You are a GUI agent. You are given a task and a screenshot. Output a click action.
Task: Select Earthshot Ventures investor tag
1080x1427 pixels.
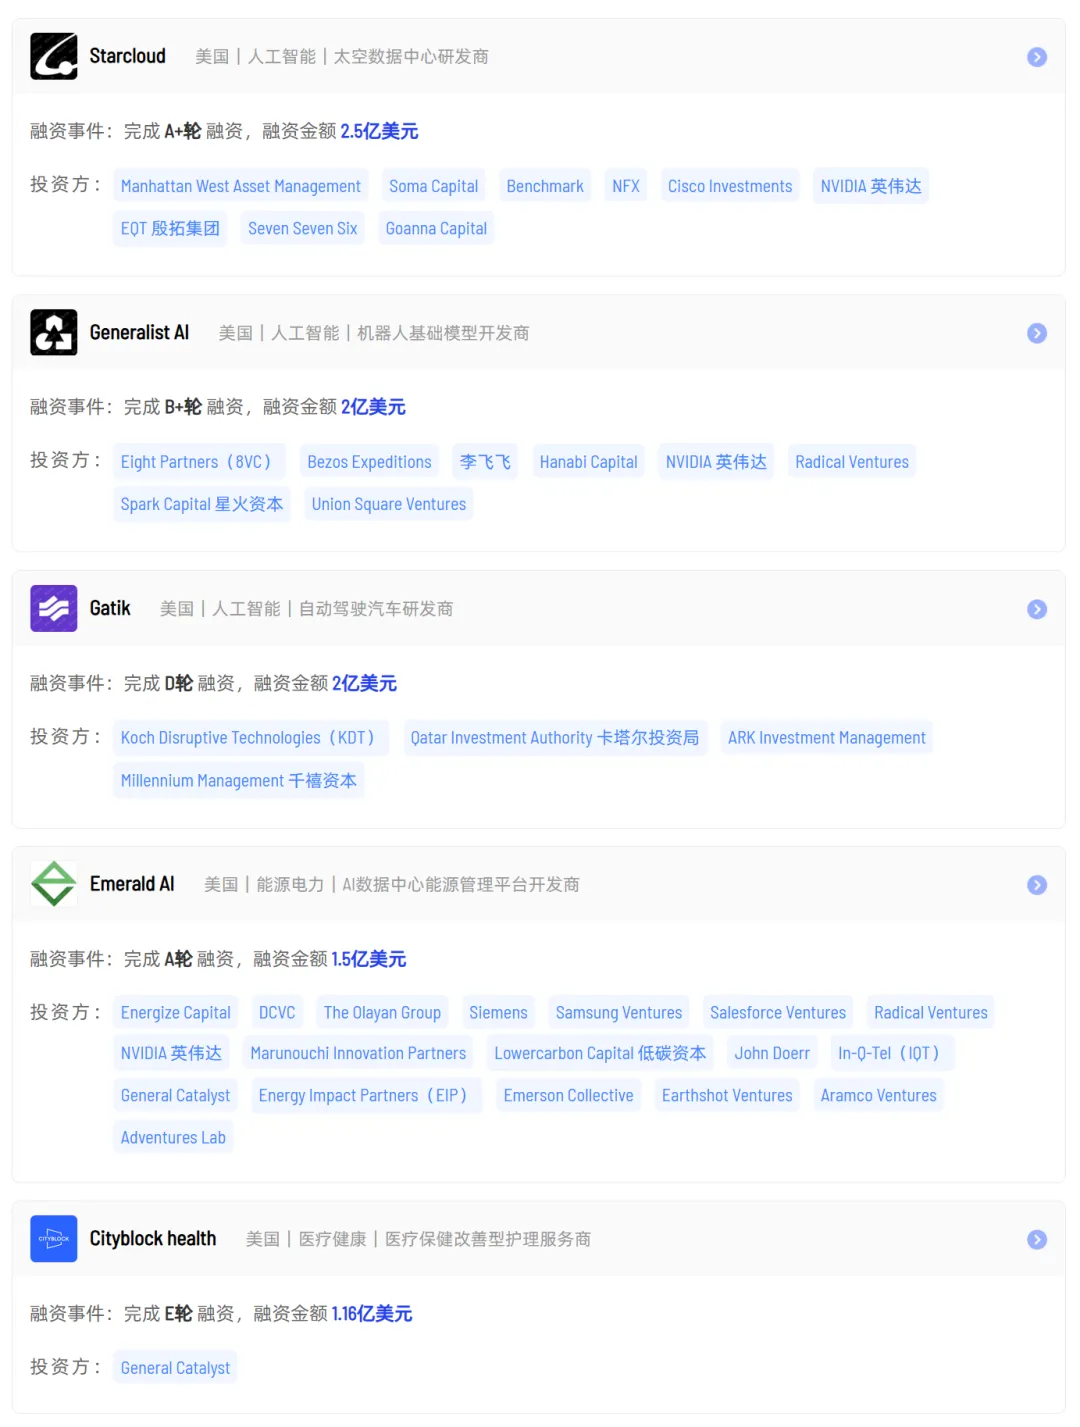pyautogui.click(x=727, y=1095)
